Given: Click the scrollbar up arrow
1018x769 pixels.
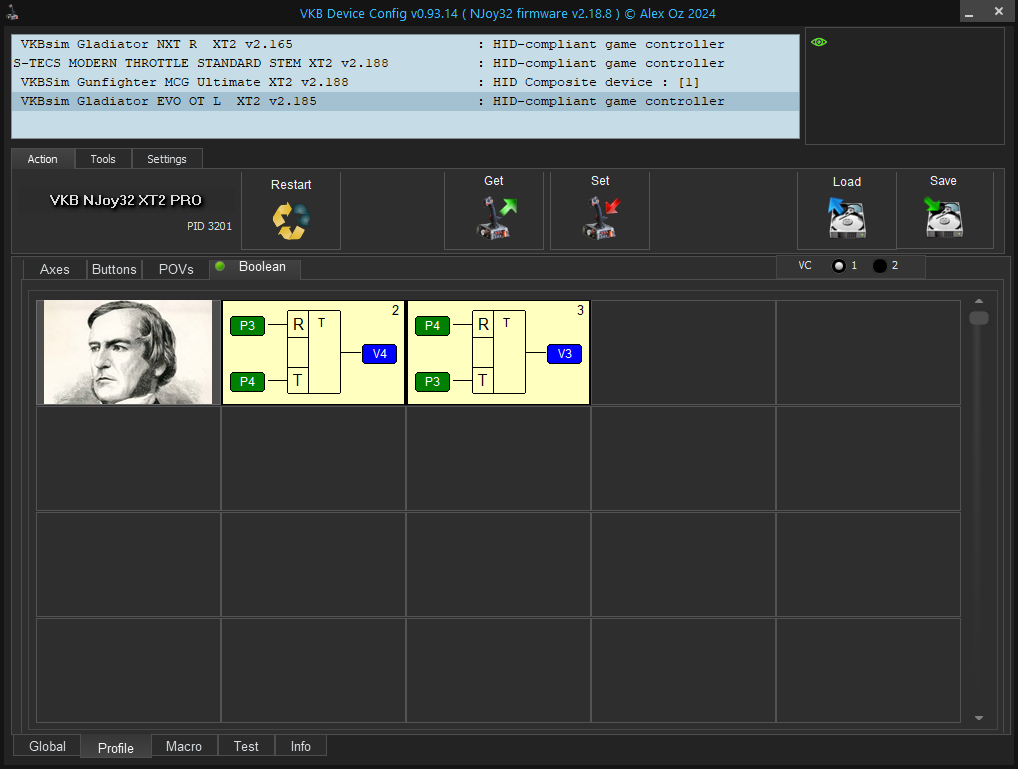Looking at the screenshot, I should pos(979,301).
